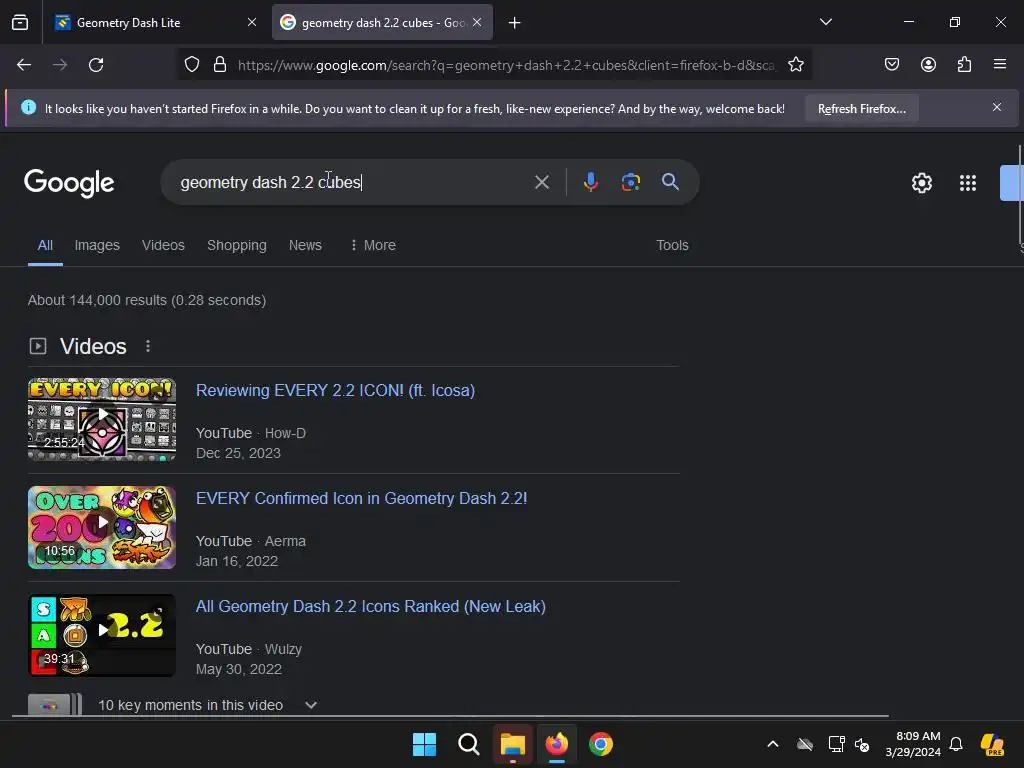Click the About 144,000 results text
This screenshot has width=1024, height=768.
coord(147,300)
